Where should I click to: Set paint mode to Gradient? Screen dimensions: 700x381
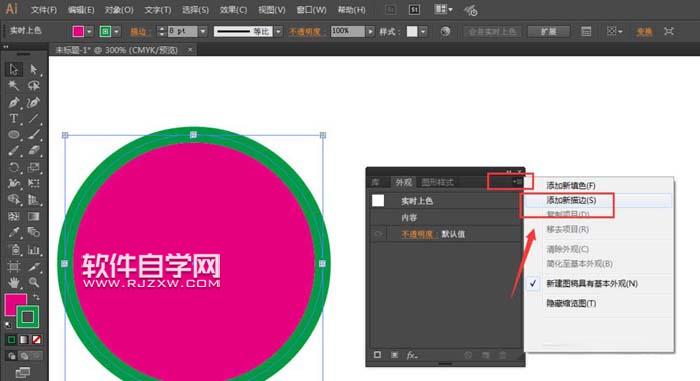[x=24, y=340]
